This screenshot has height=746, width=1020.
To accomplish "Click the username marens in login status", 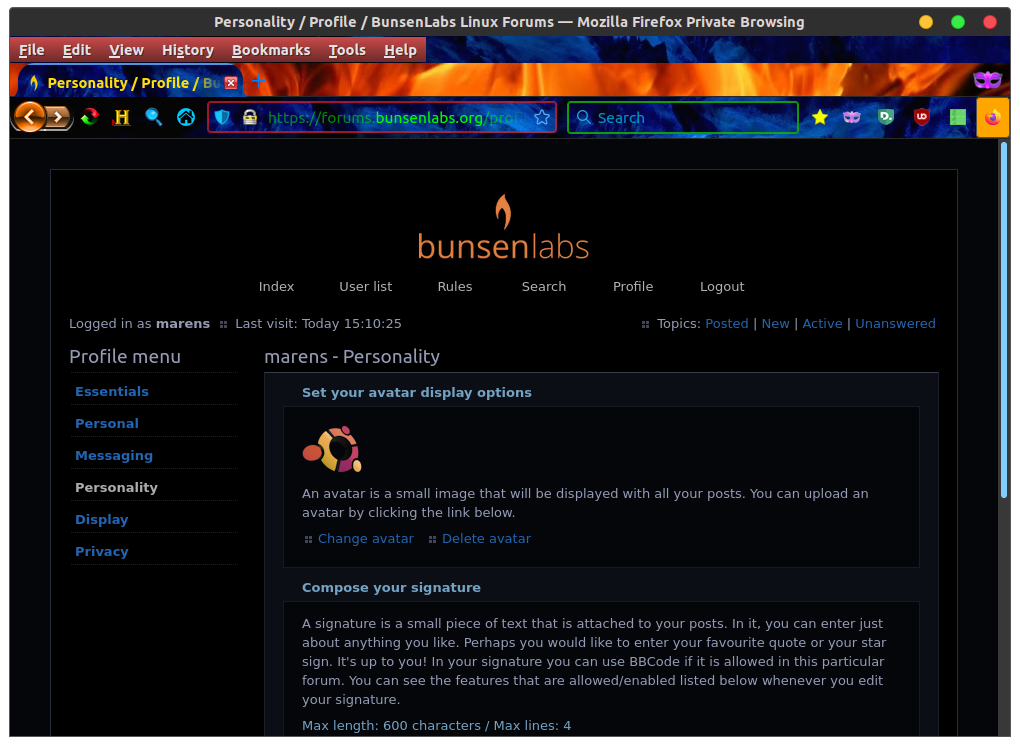I will [183, 324].
